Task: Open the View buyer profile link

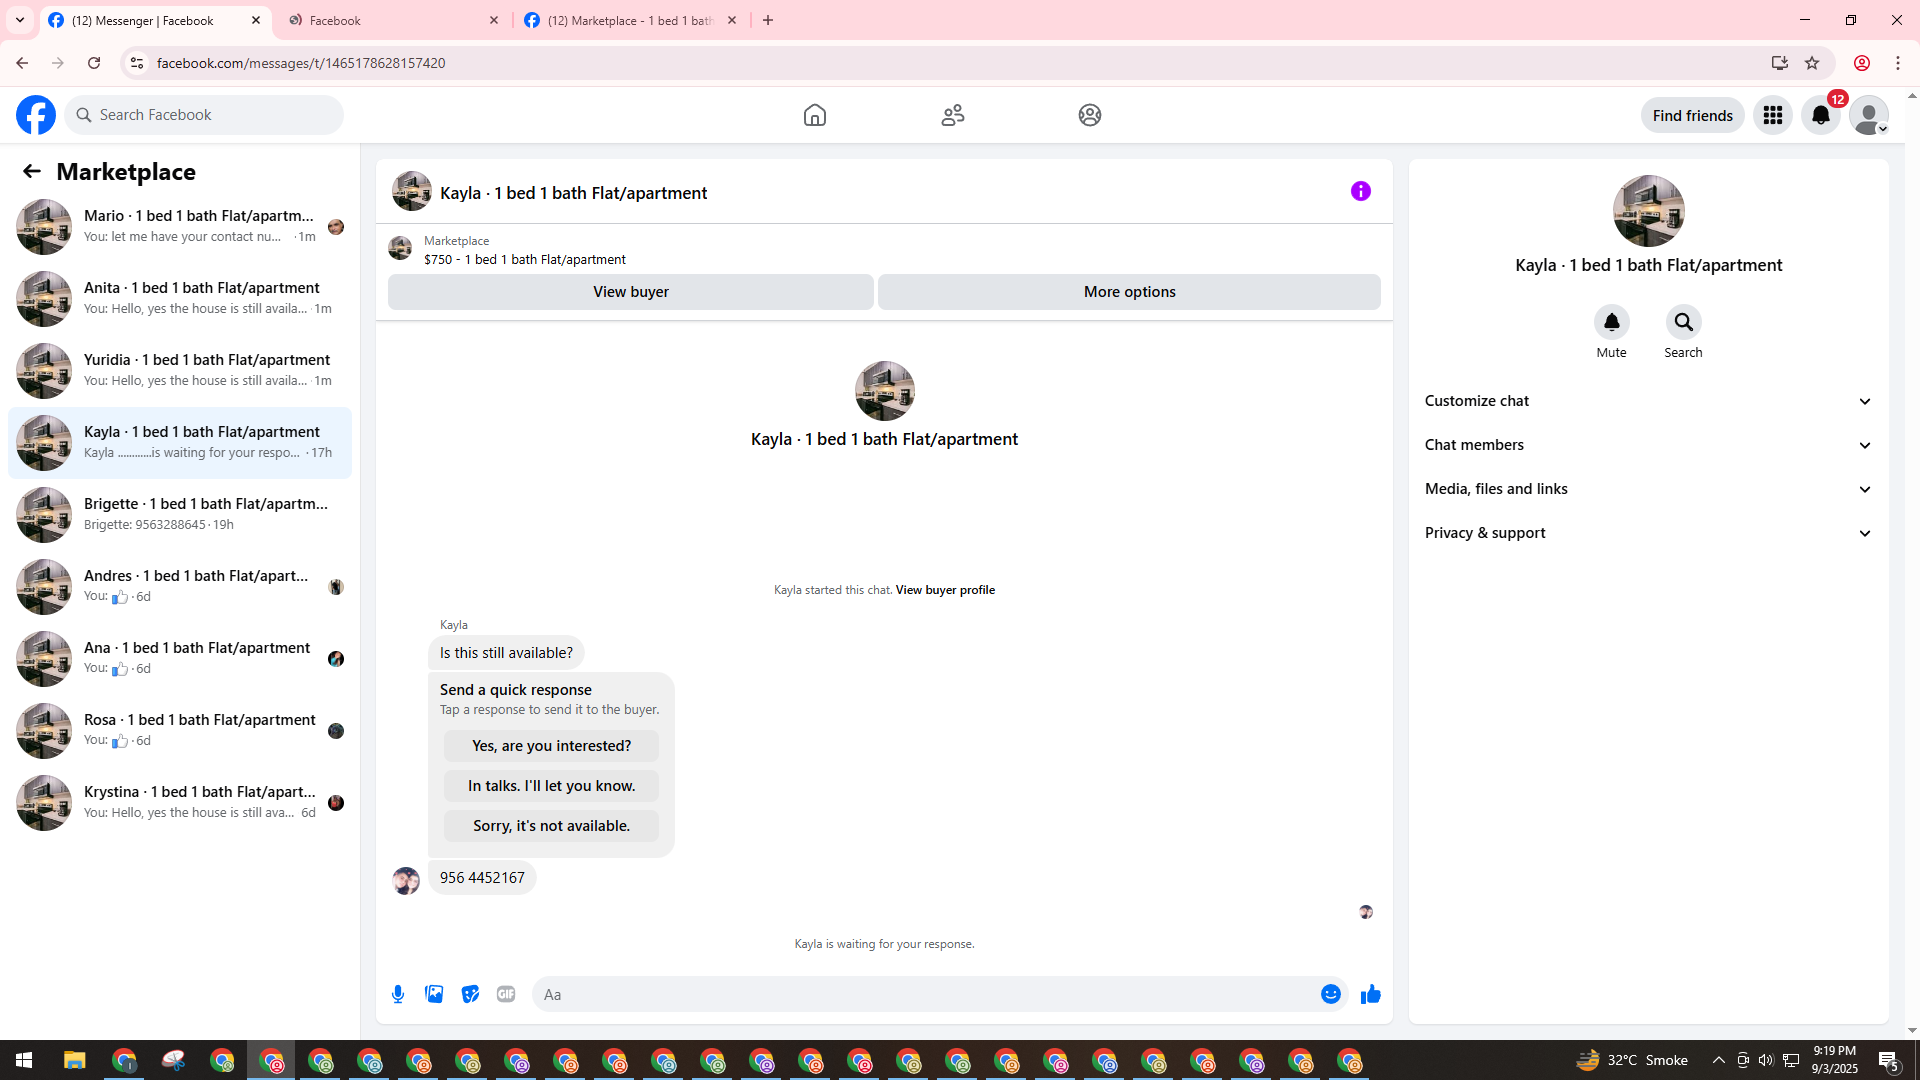Action: [945, 590]
